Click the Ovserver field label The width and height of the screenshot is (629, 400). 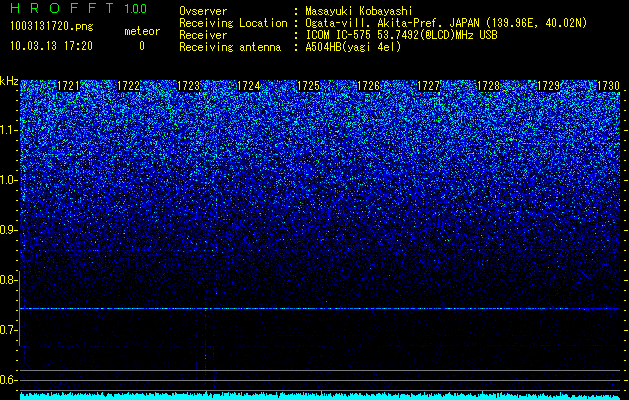(203, 11)
